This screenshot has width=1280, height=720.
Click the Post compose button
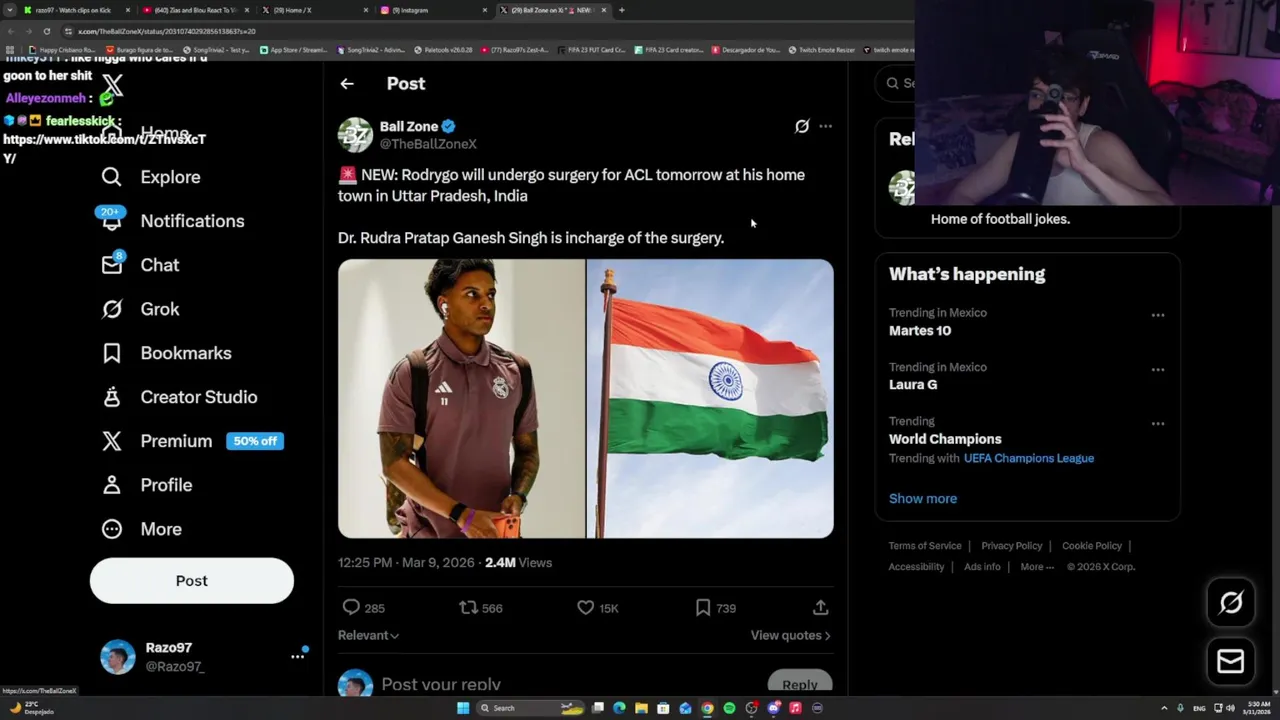(x=192, y=581)
